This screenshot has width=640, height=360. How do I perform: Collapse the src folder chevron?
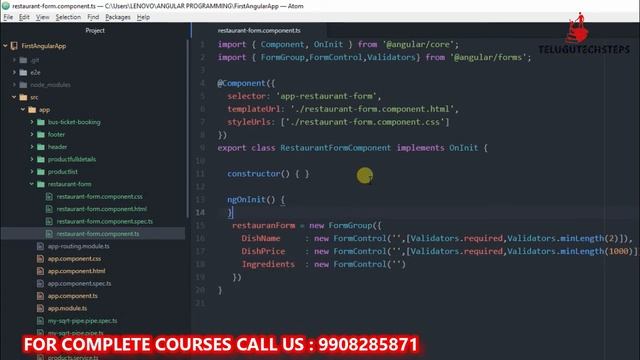(x=14, y=97)
